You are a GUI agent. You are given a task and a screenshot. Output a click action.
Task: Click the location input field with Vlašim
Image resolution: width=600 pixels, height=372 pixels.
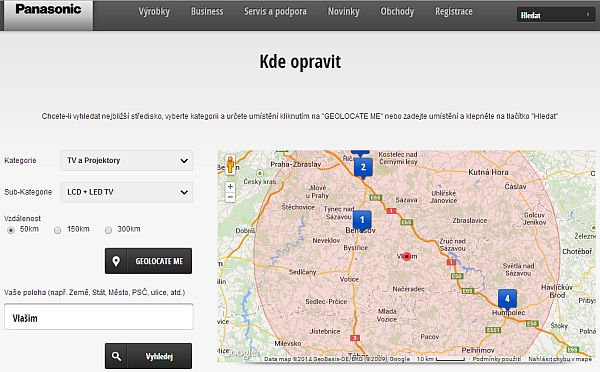click(99, 317)
